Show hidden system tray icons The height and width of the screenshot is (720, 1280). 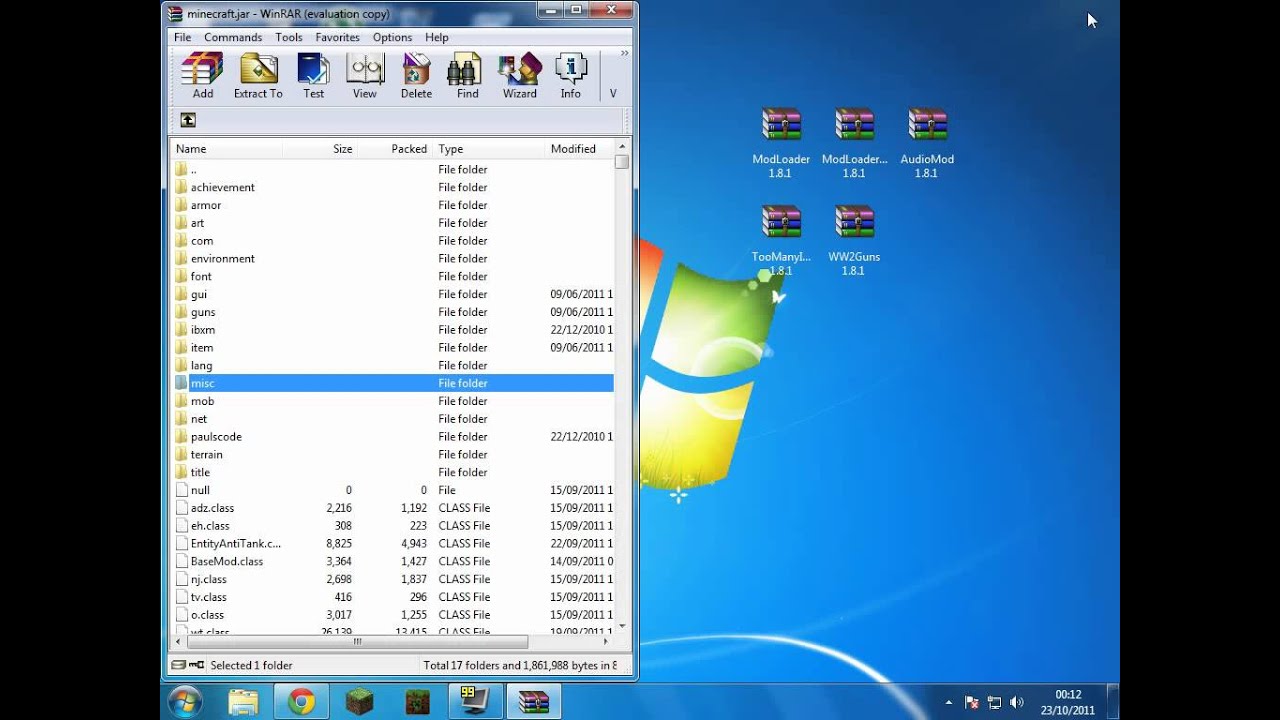(x=947, y=702)
